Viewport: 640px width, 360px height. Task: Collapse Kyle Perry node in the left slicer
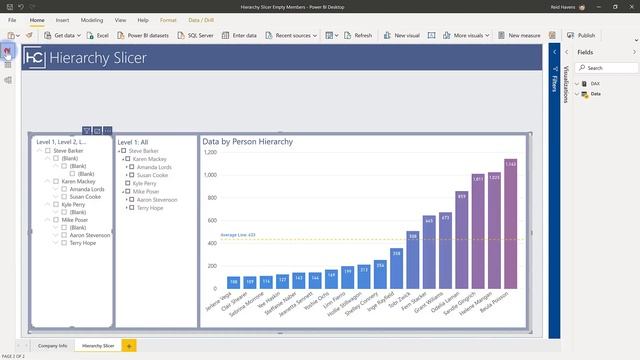click(x=47, y=204)
